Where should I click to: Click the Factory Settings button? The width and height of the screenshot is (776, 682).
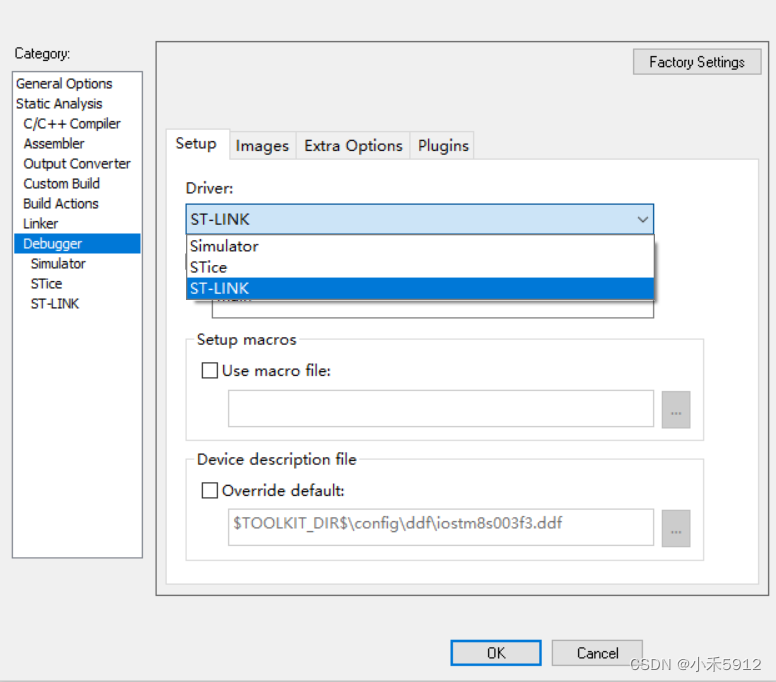[x=697, y=62]
